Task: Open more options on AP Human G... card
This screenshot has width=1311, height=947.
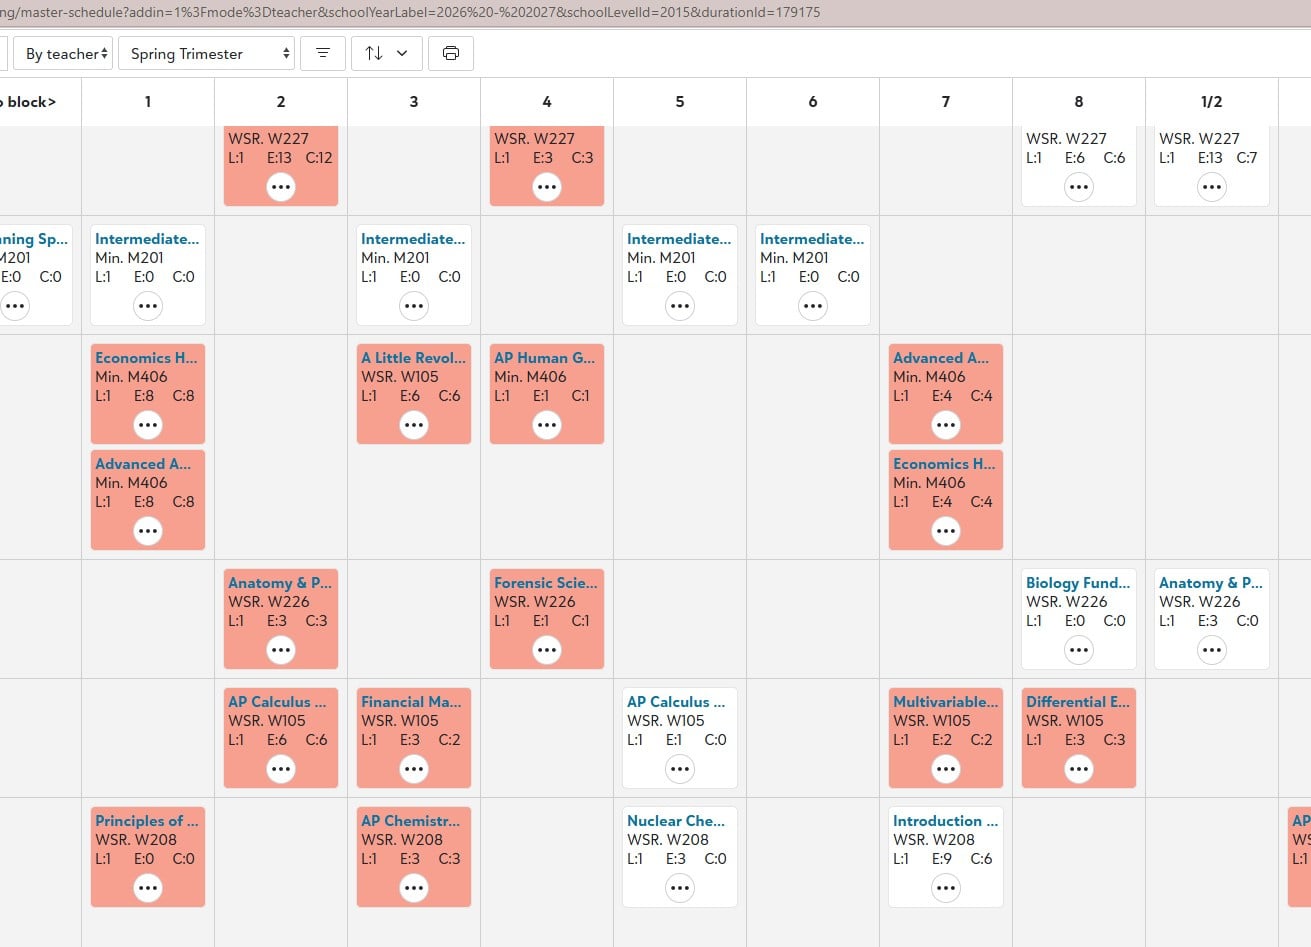Action: (547, 425)
